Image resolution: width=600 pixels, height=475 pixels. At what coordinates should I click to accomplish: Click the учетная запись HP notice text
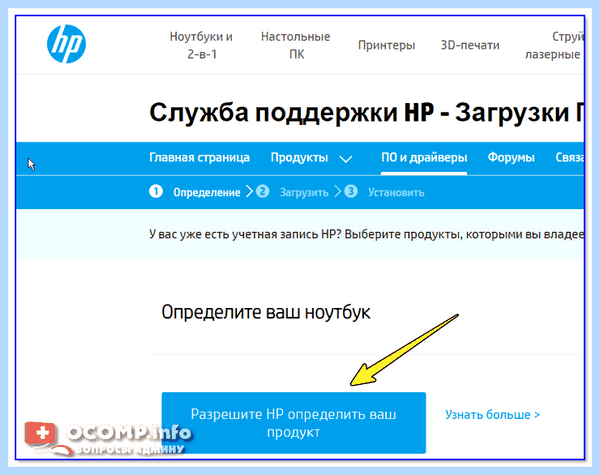coord(367,234)
